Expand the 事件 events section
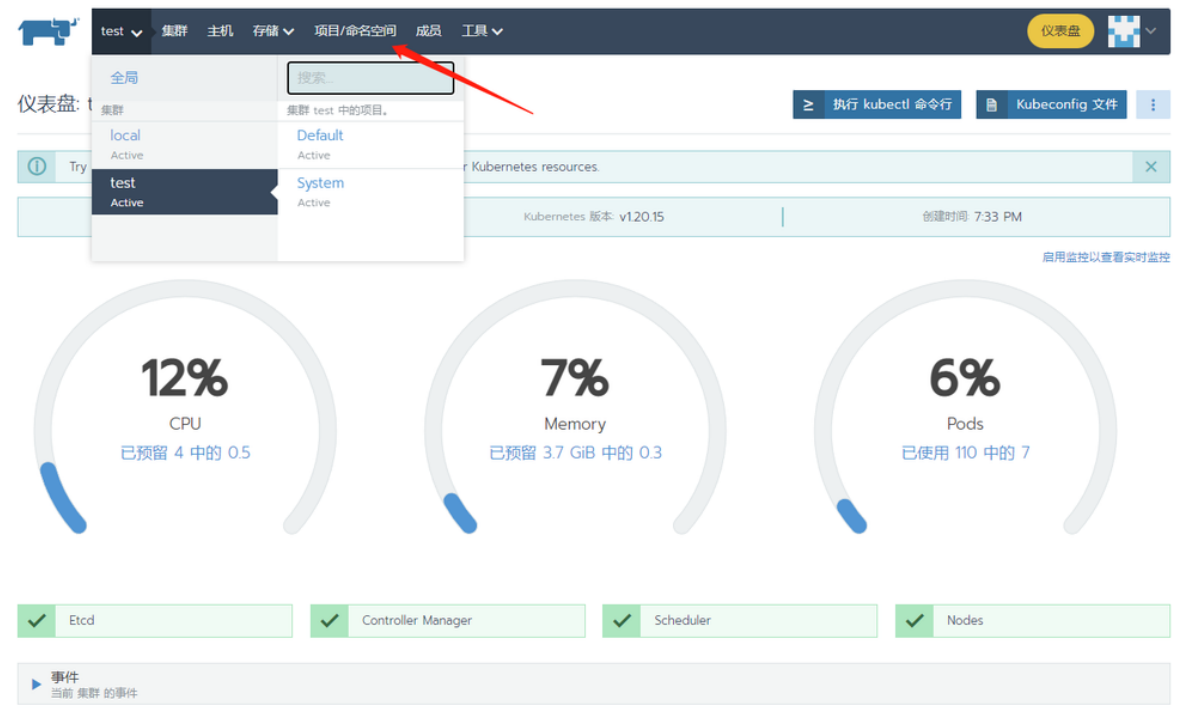The image size is (1181, 727). pyautogui.click(x=37, y=684)
